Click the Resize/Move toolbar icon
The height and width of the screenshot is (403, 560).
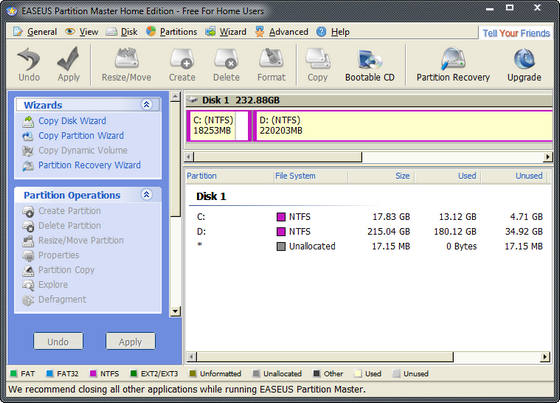[x=126, y=59]
